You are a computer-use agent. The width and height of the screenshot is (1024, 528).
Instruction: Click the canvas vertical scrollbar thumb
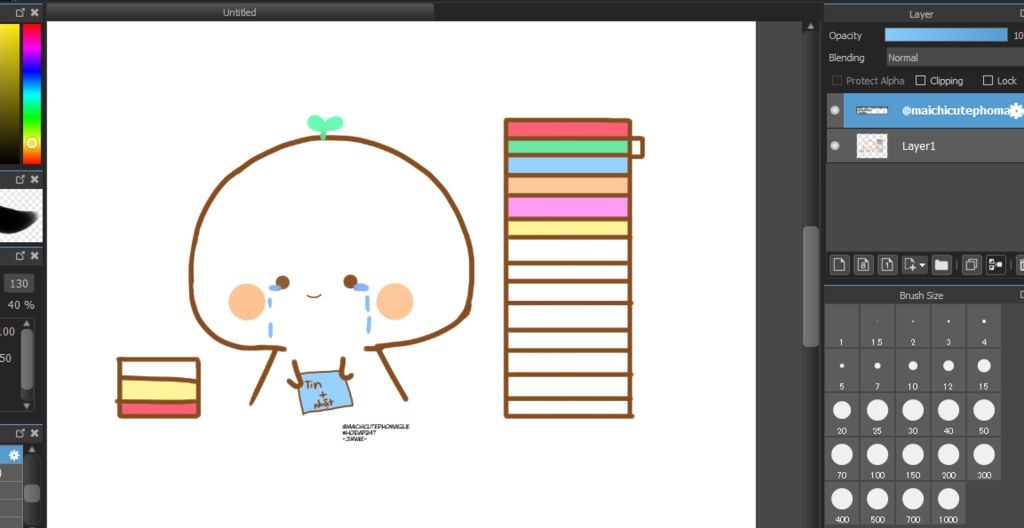(x=810, y=286)
